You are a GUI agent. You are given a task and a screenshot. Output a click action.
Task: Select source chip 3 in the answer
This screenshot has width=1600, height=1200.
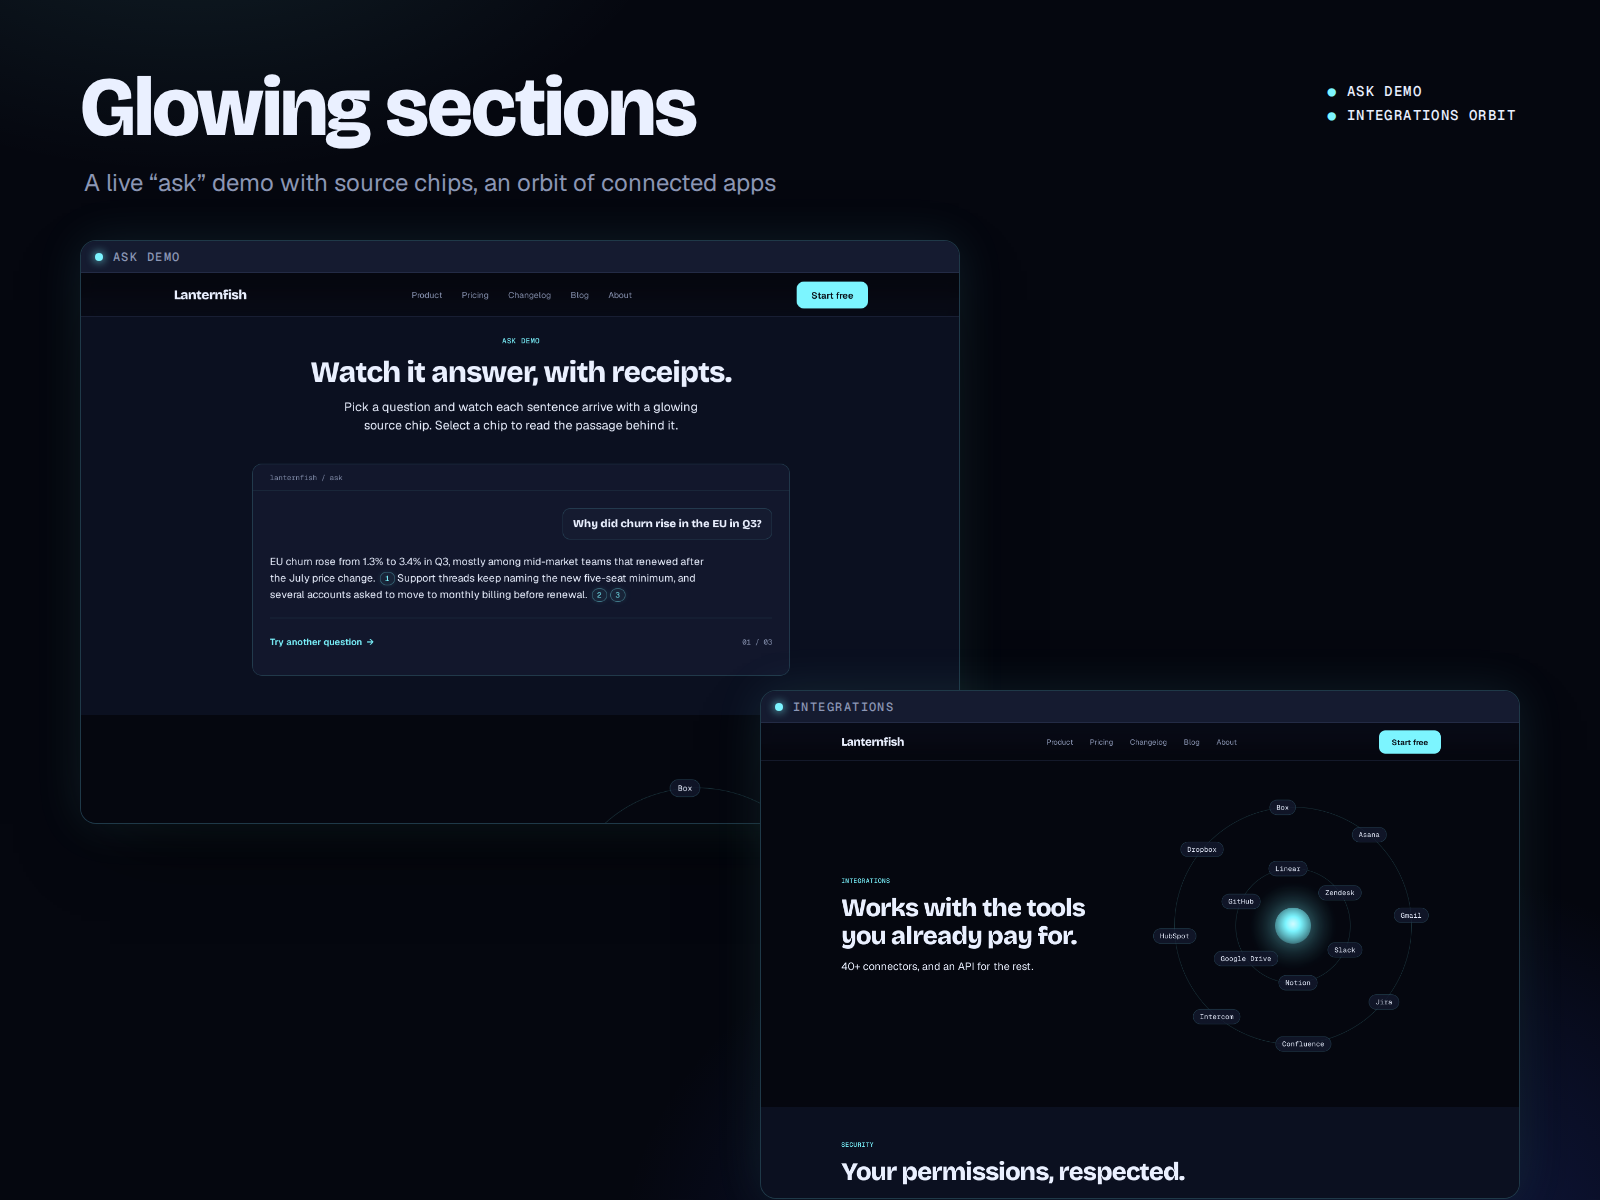(618, 595)
